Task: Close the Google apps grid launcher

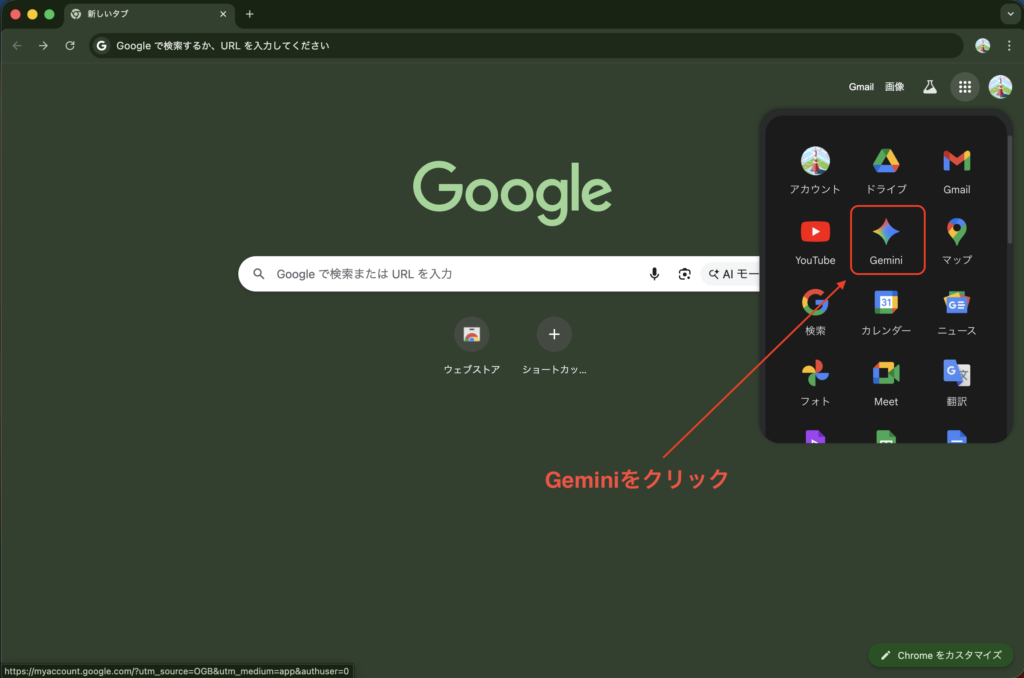Action: (x=964, y=87)
